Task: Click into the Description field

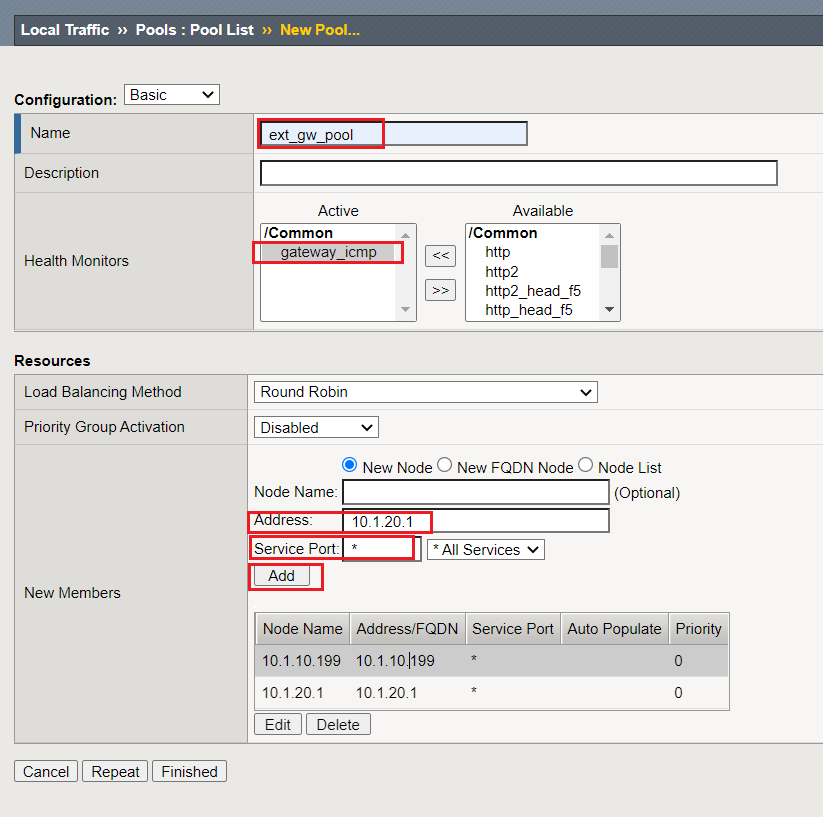Action: 519,173
